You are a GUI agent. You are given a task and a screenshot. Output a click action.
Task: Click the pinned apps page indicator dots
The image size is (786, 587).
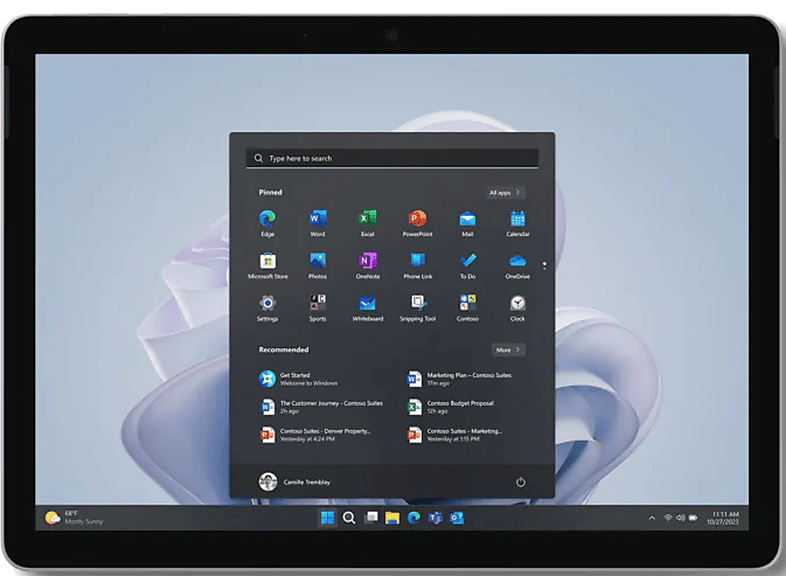coord(544,265)
